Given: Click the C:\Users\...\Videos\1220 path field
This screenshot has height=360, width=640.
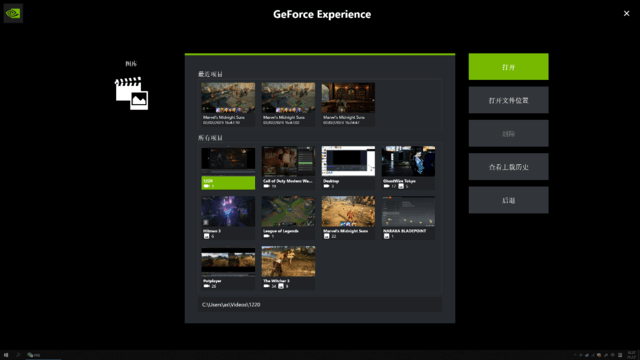Looking at the screenshot, I should 320,304.
